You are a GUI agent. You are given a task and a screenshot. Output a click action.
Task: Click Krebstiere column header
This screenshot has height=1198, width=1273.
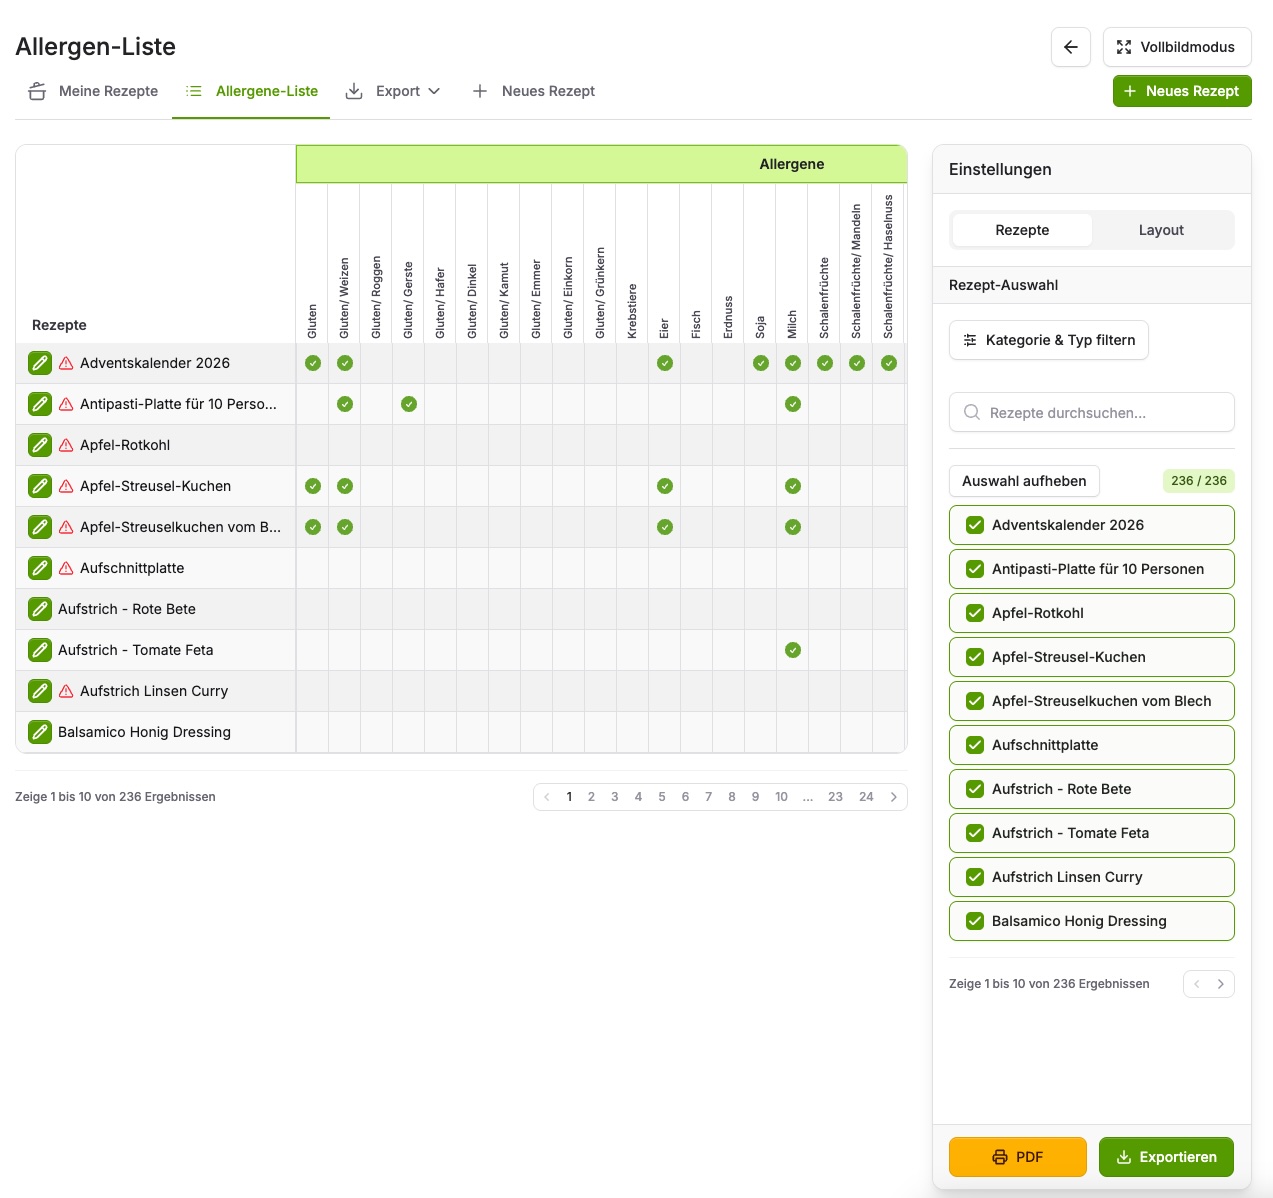(x=632, y=311)
